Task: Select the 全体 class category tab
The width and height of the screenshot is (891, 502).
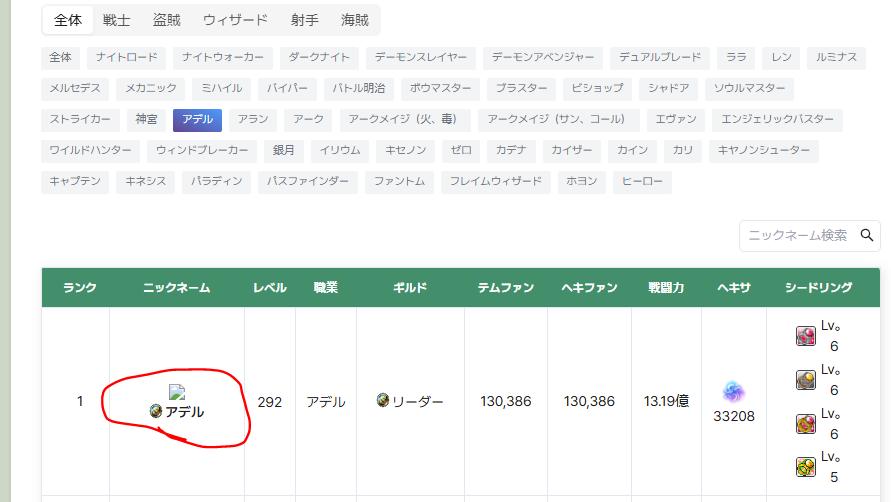Action: [x=68, y=20]
